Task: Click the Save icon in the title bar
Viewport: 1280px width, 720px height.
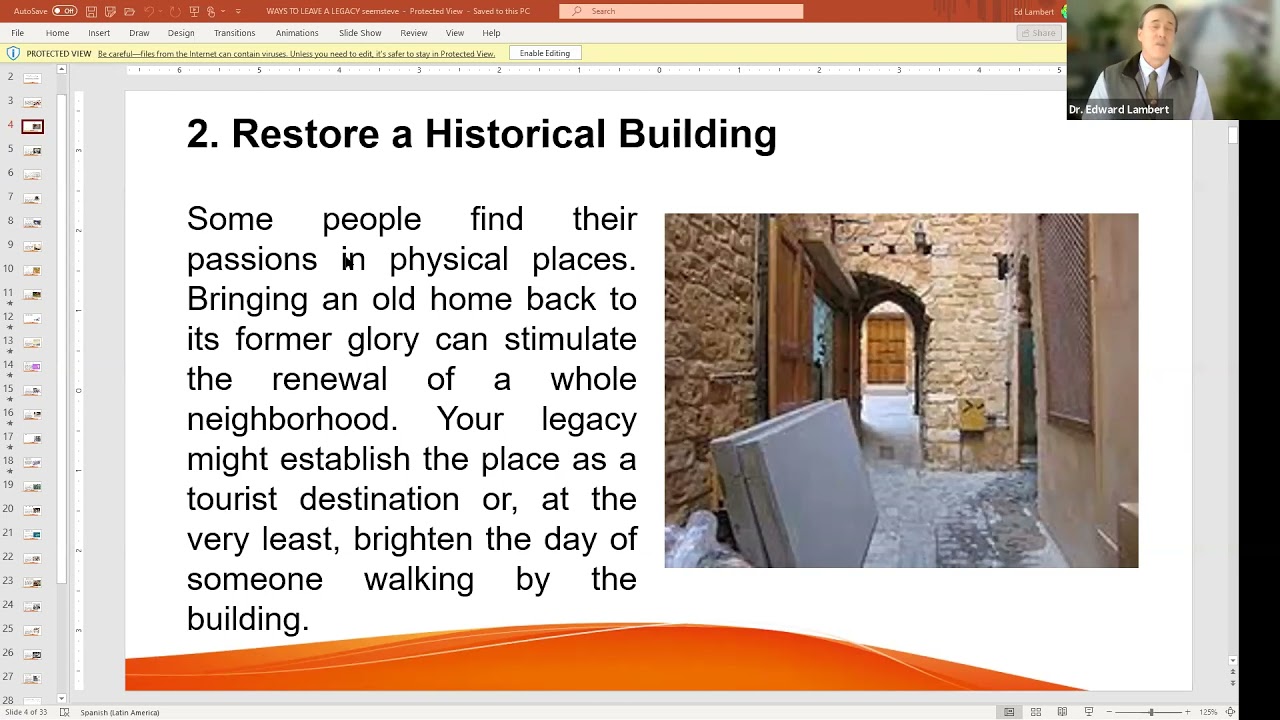Action: click(x=91, y=11)
